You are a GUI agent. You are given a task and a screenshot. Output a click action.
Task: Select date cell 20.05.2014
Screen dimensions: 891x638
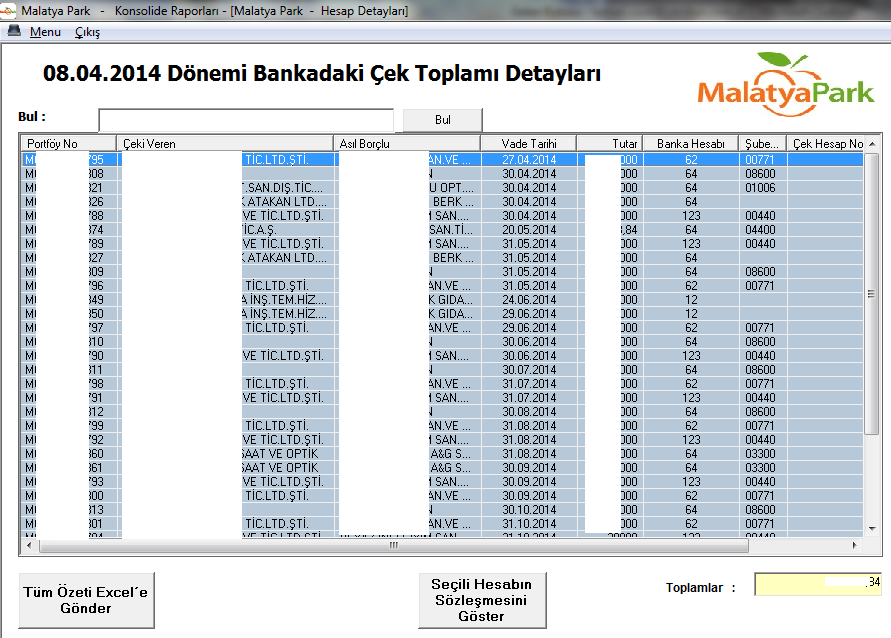coord(529,230)
